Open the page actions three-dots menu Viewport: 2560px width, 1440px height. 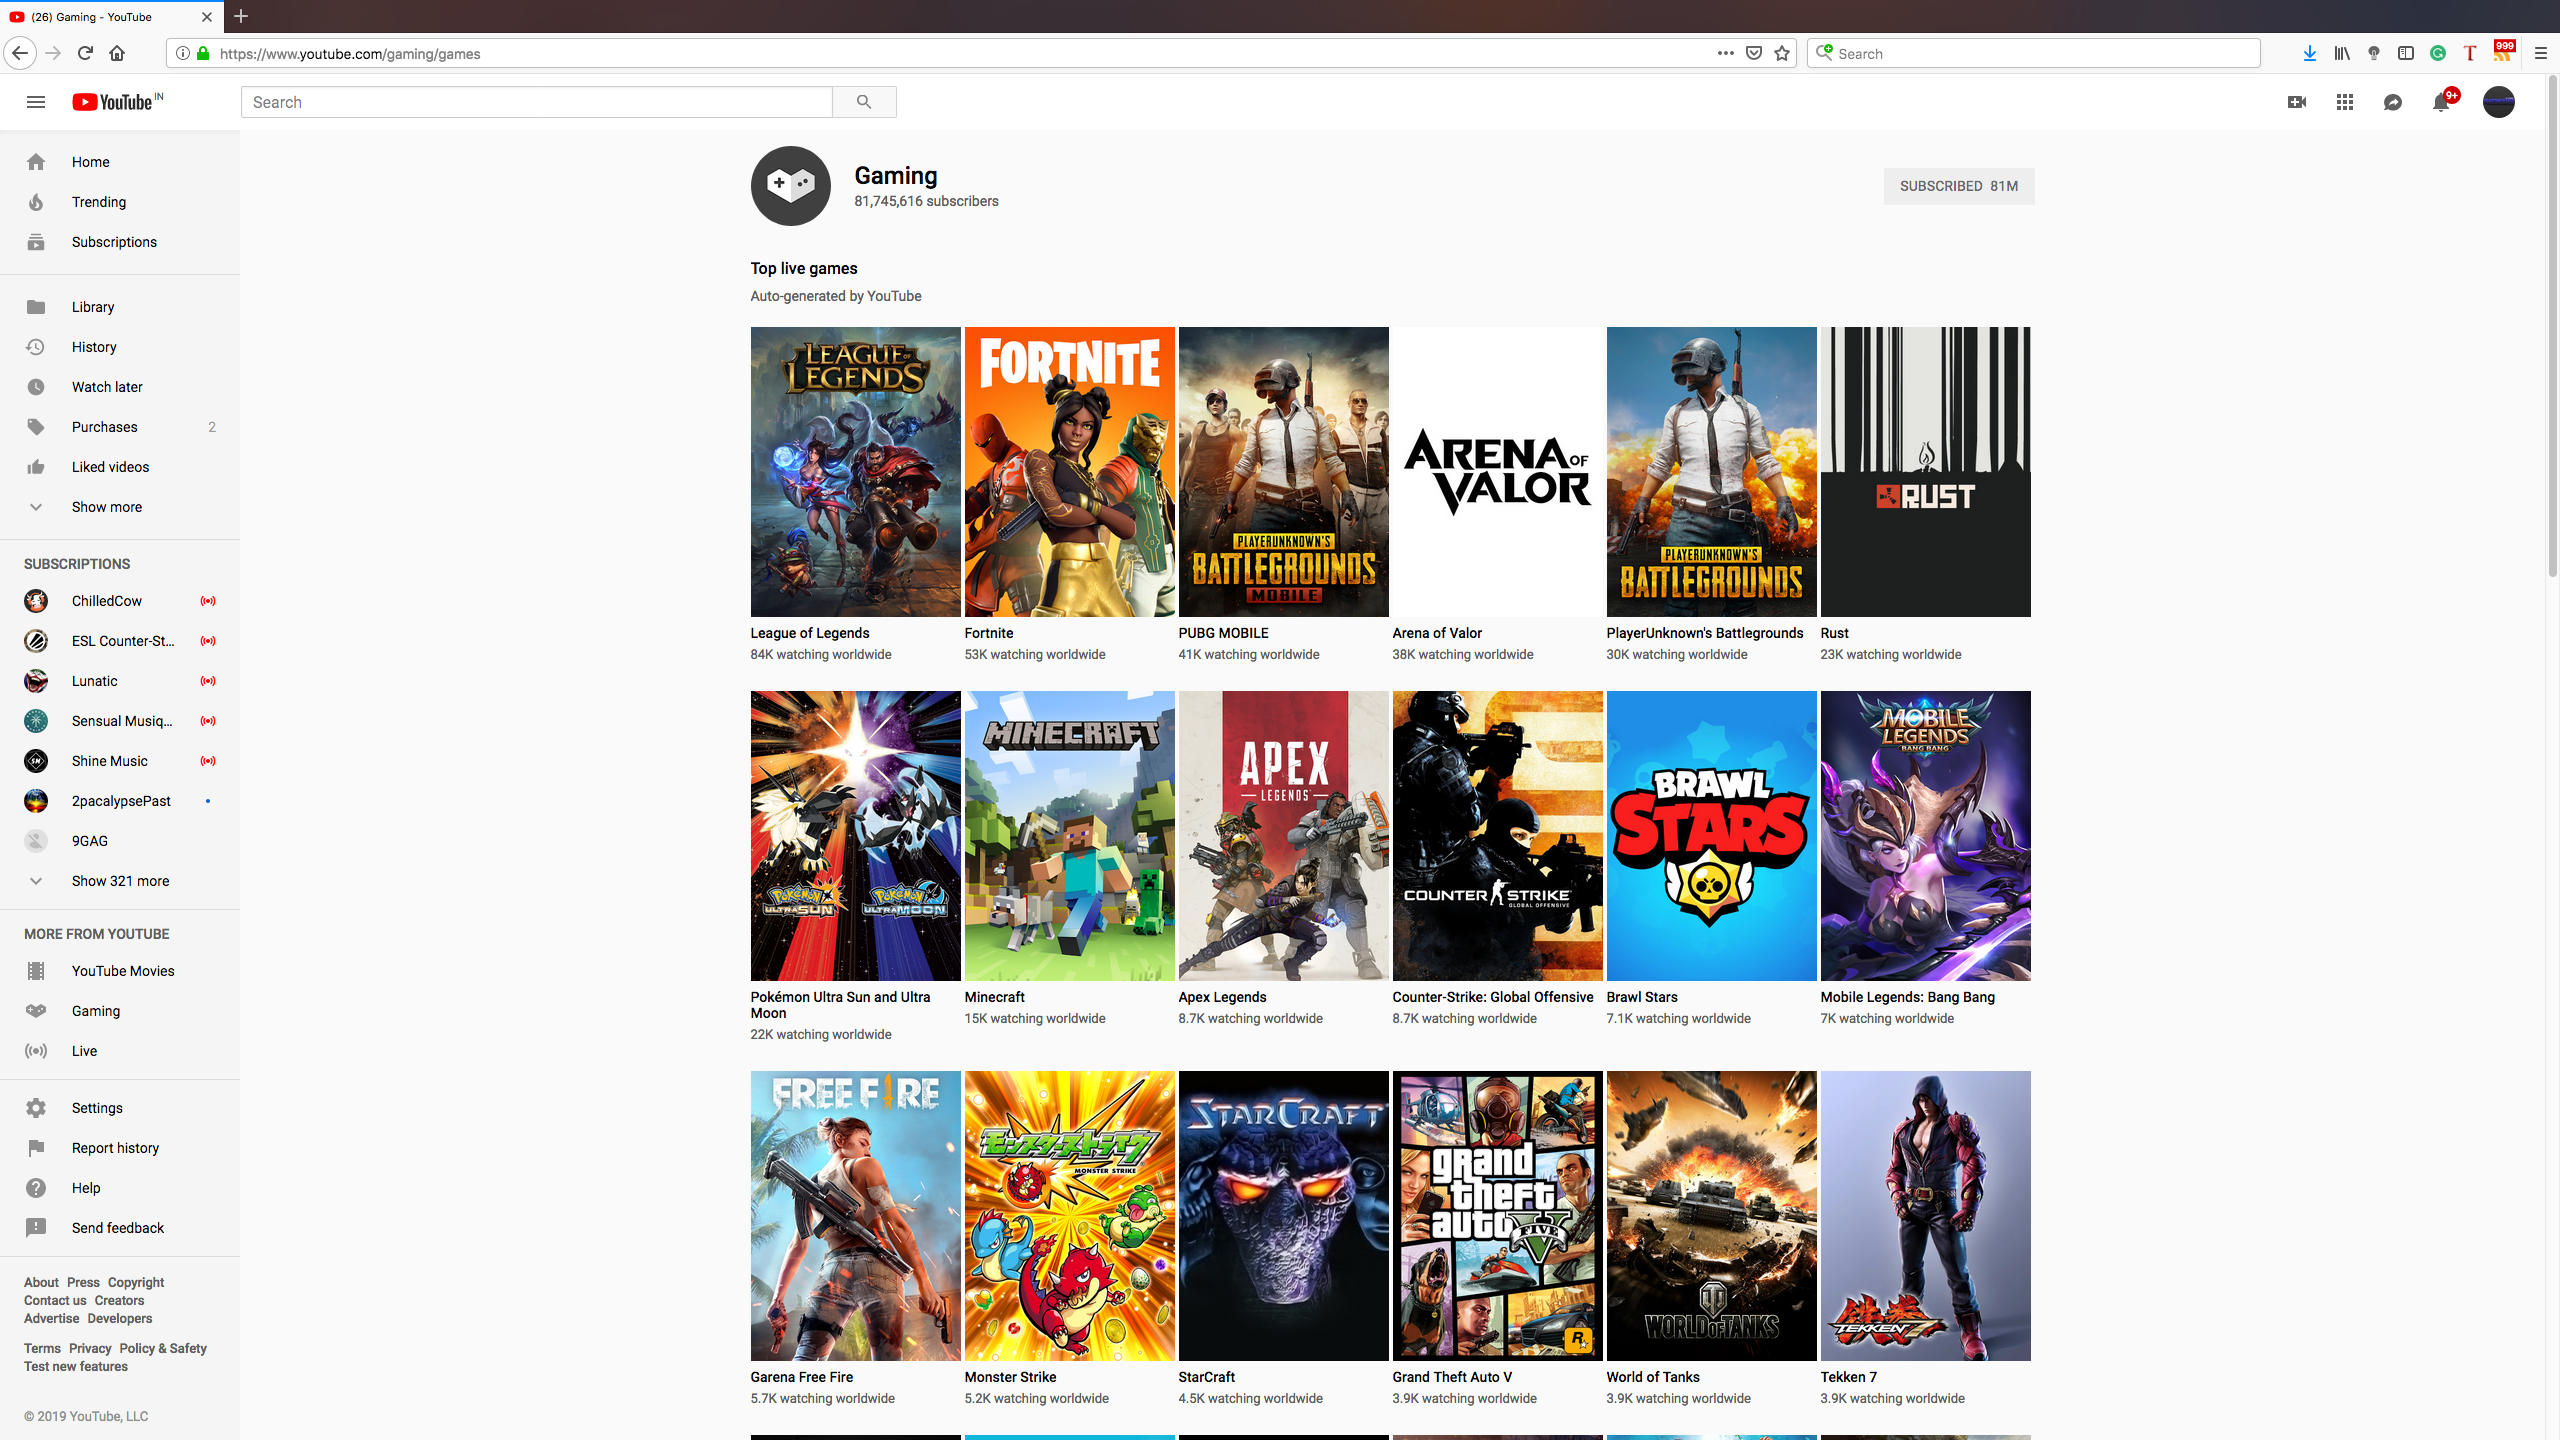[1725, 54]
